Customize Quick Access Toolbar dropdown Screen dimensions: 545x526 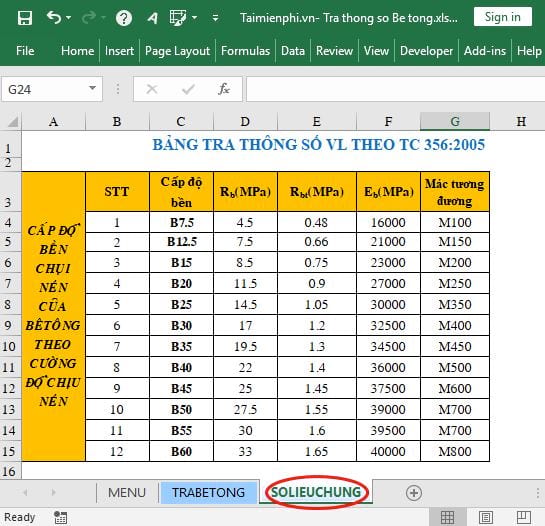tap(215, 17)
